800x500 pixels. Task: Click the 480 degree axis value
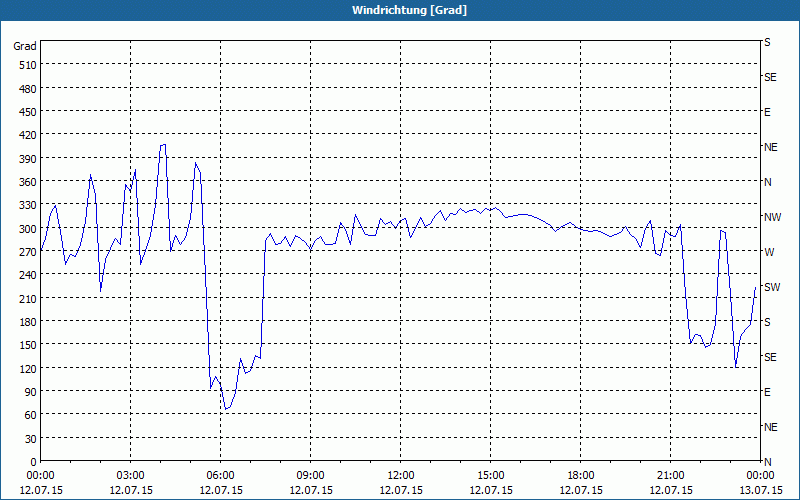[29, 89]
